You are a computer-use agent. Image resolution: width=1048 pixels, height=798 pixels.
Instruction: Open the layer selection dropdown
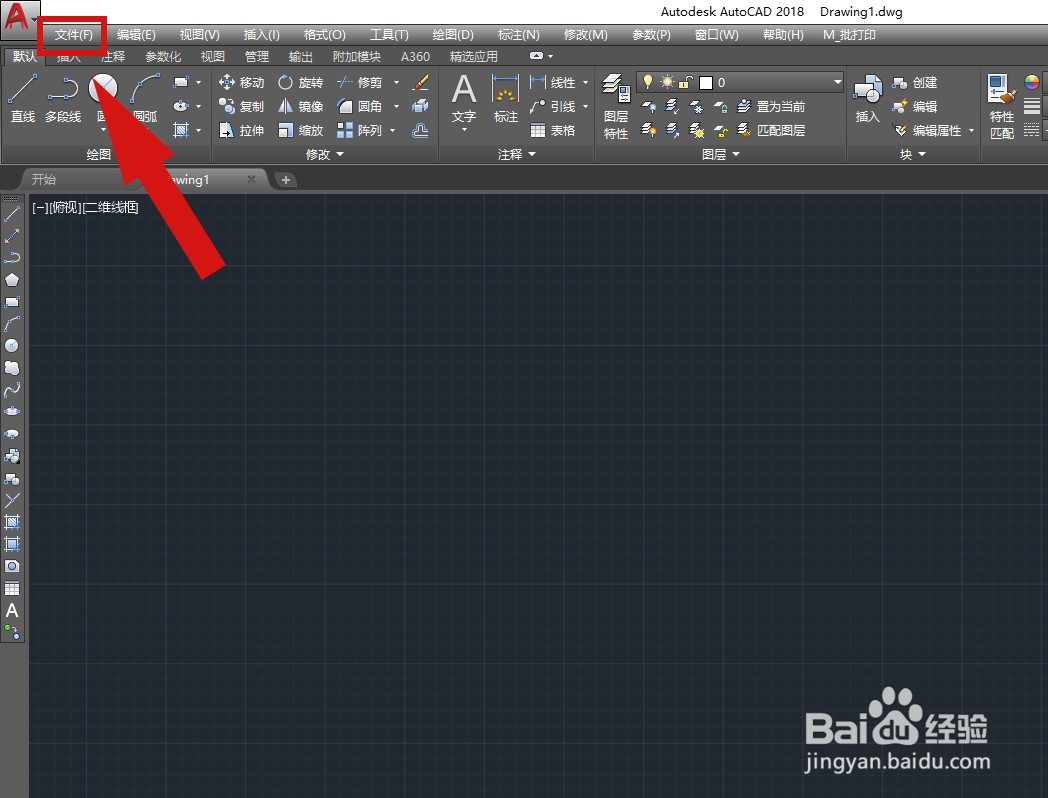pos(837,82)
